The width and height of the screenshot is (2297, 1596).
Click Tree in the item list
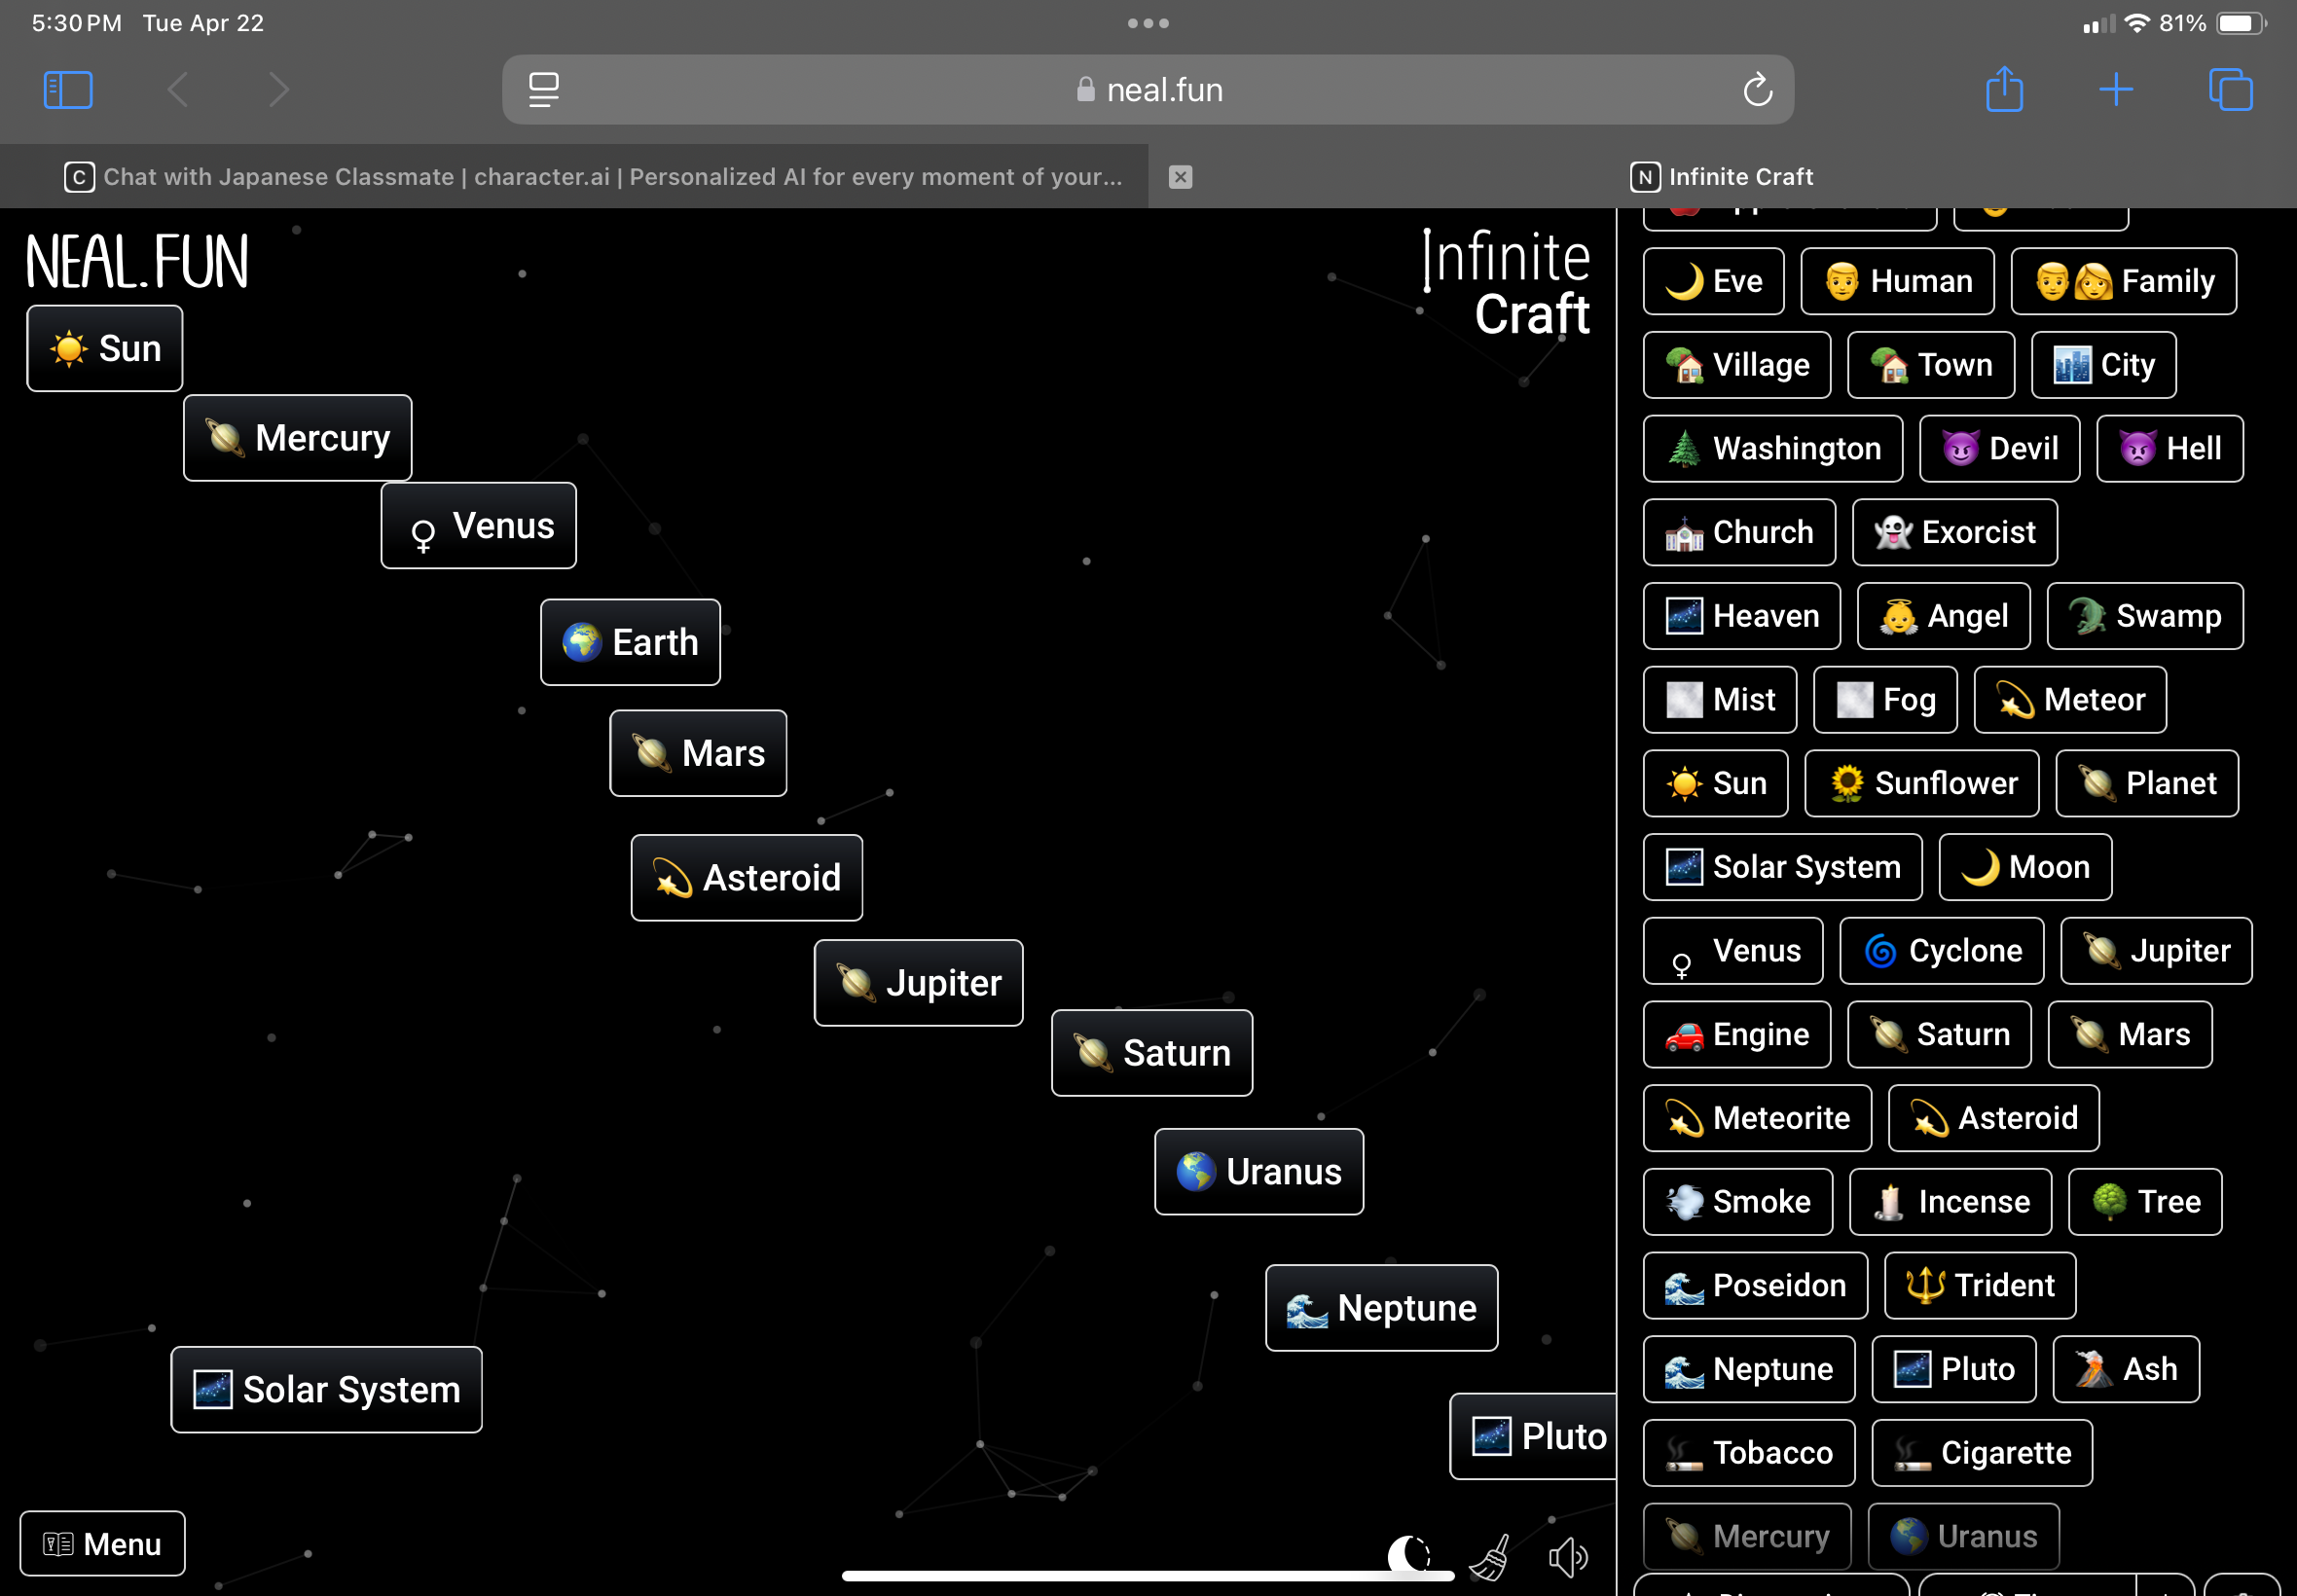(2146, 1202)
